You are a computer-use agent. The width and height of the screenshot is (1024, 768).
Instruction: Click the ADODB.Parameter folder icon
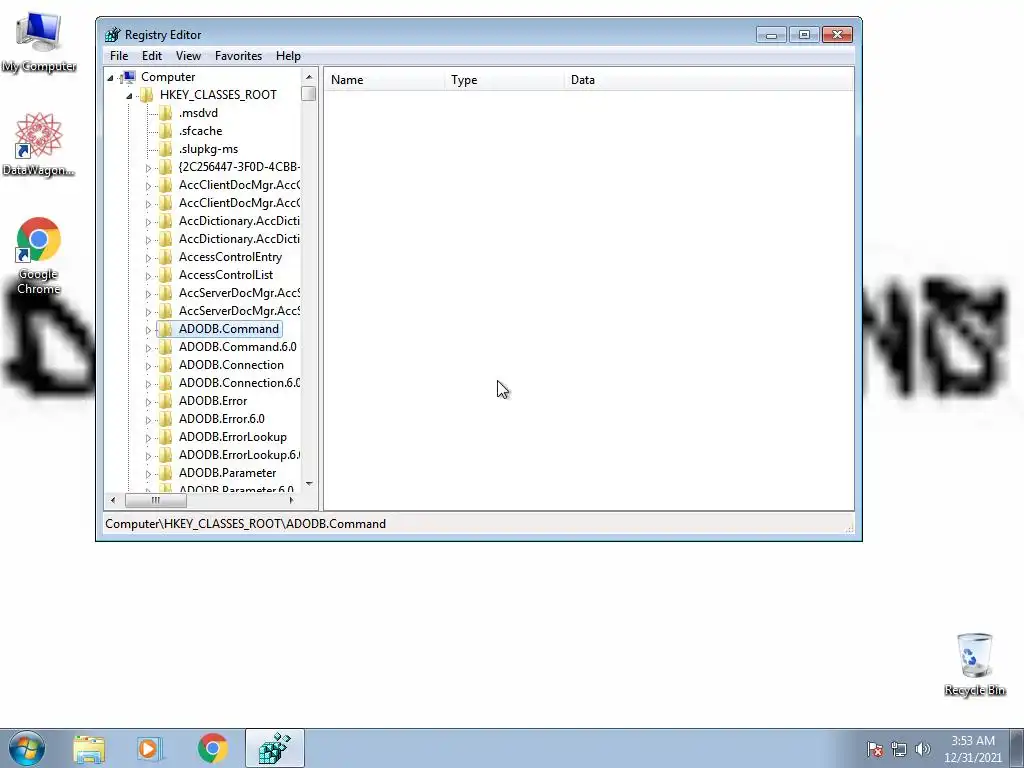[x=166, y=472]
